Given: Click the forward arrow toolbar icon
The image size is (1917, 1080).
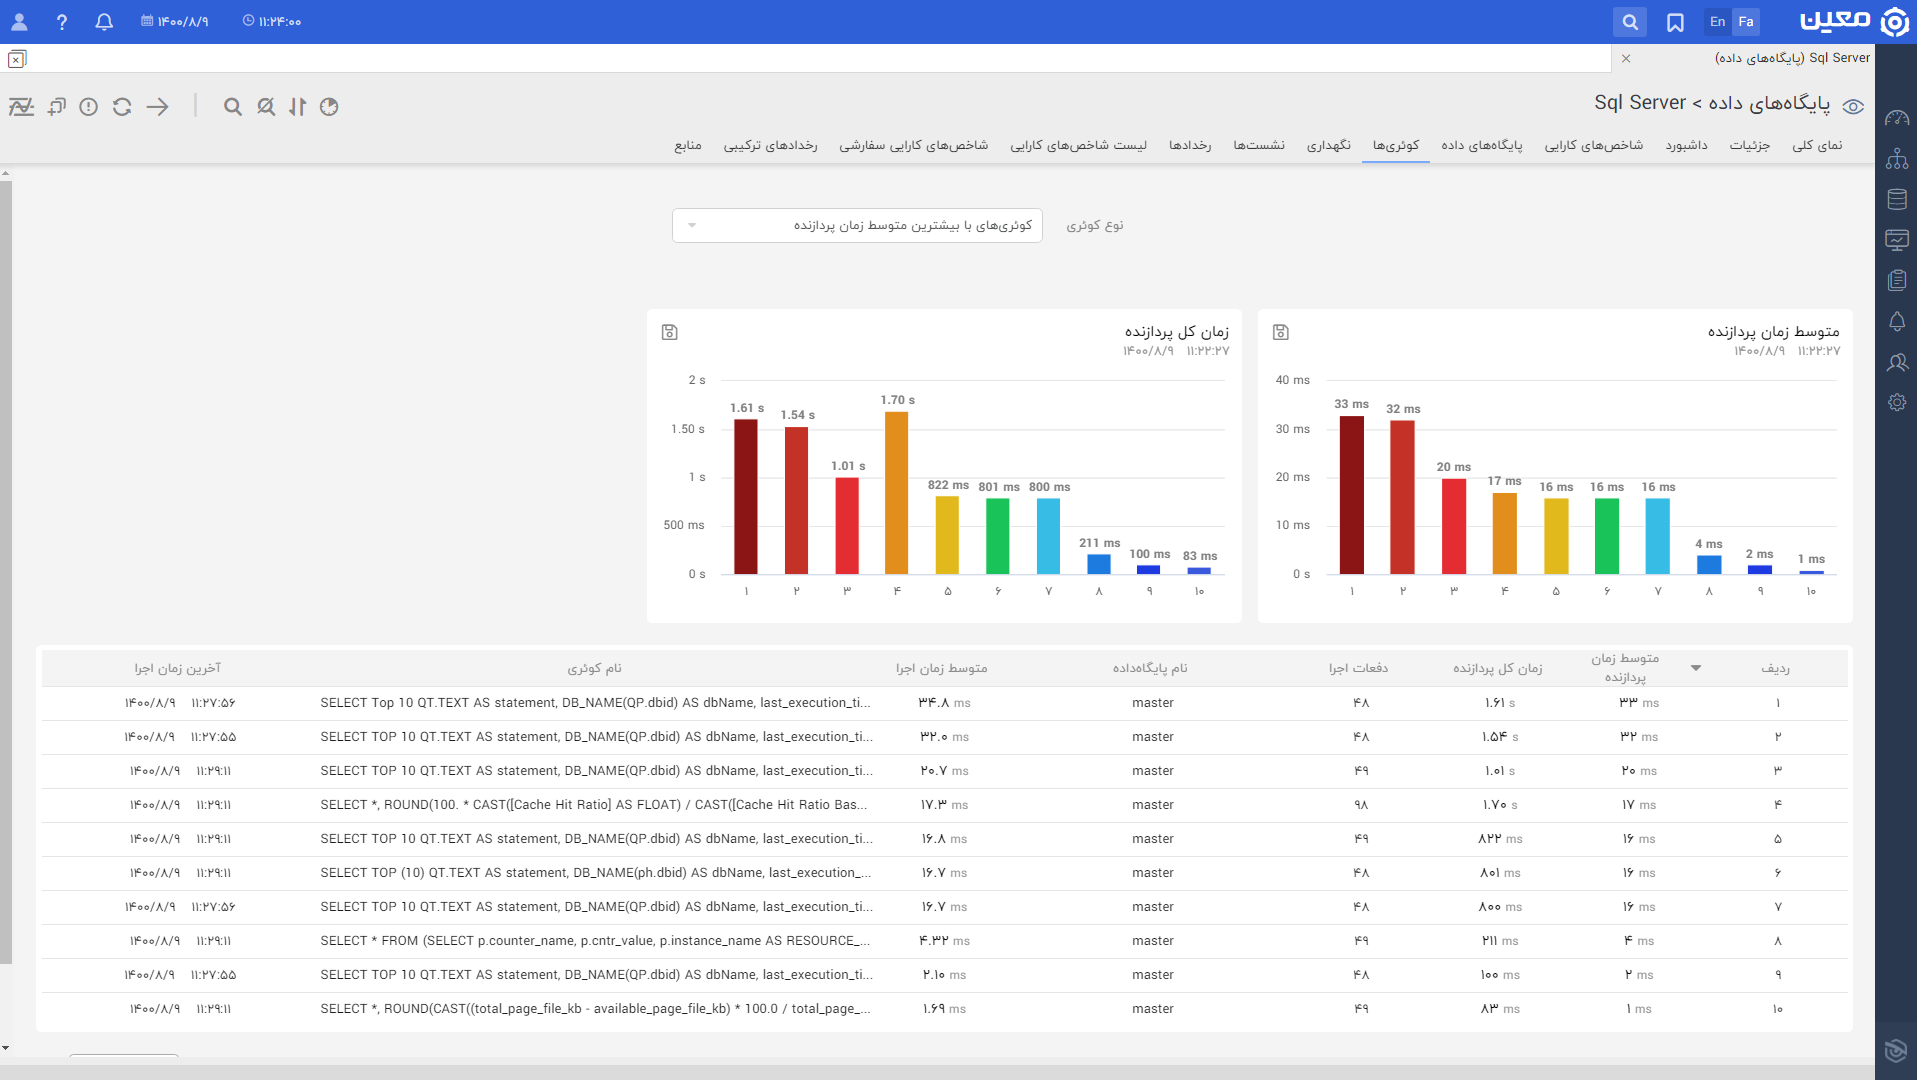Looking at the screenshot, I should coord(158,106).
